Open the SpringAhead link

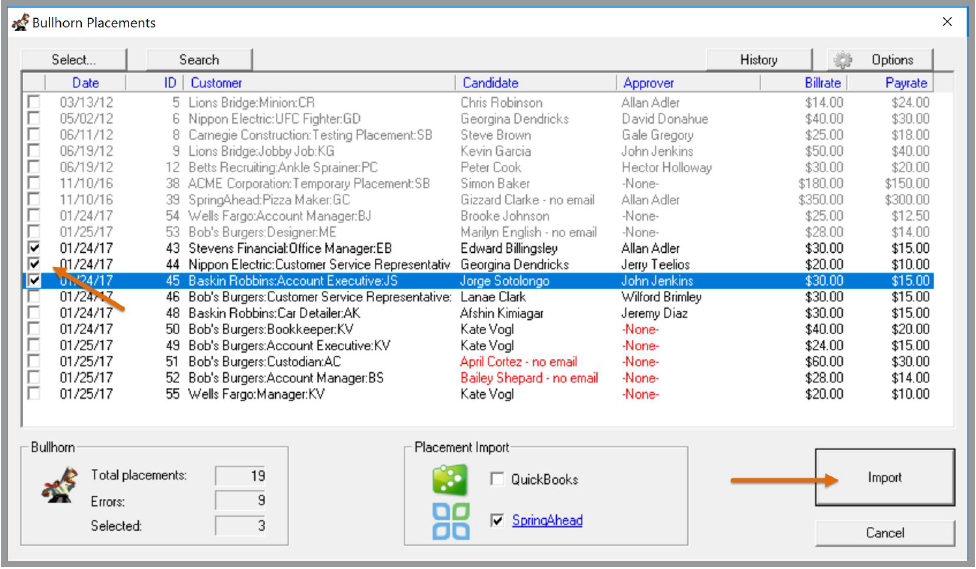point(547,520)
